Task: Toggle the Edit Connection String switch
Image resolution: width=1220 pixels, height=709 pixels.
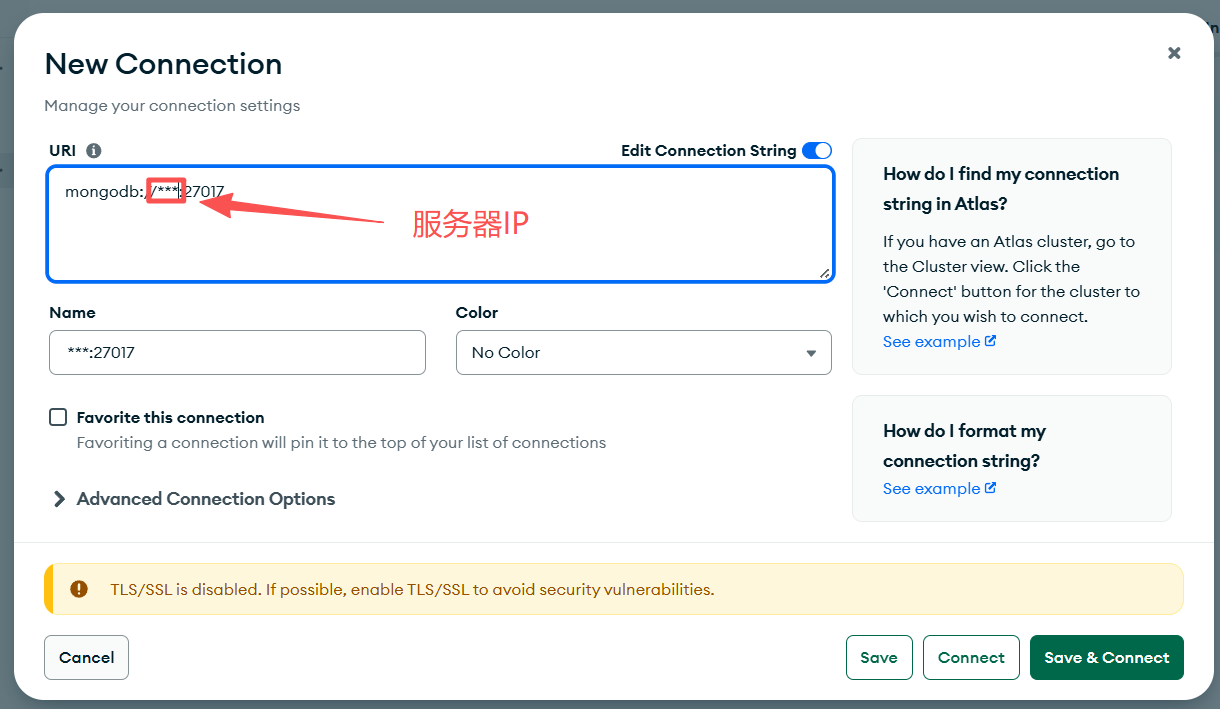Action: tap(816, 151)
